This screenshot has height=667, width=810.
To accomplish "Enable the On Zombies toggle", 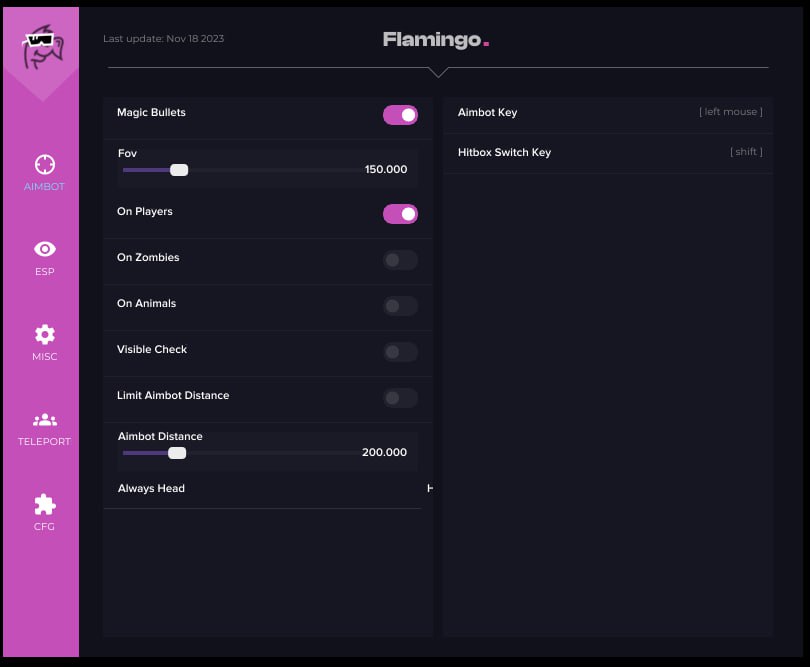I will click(x=400, y=260).
